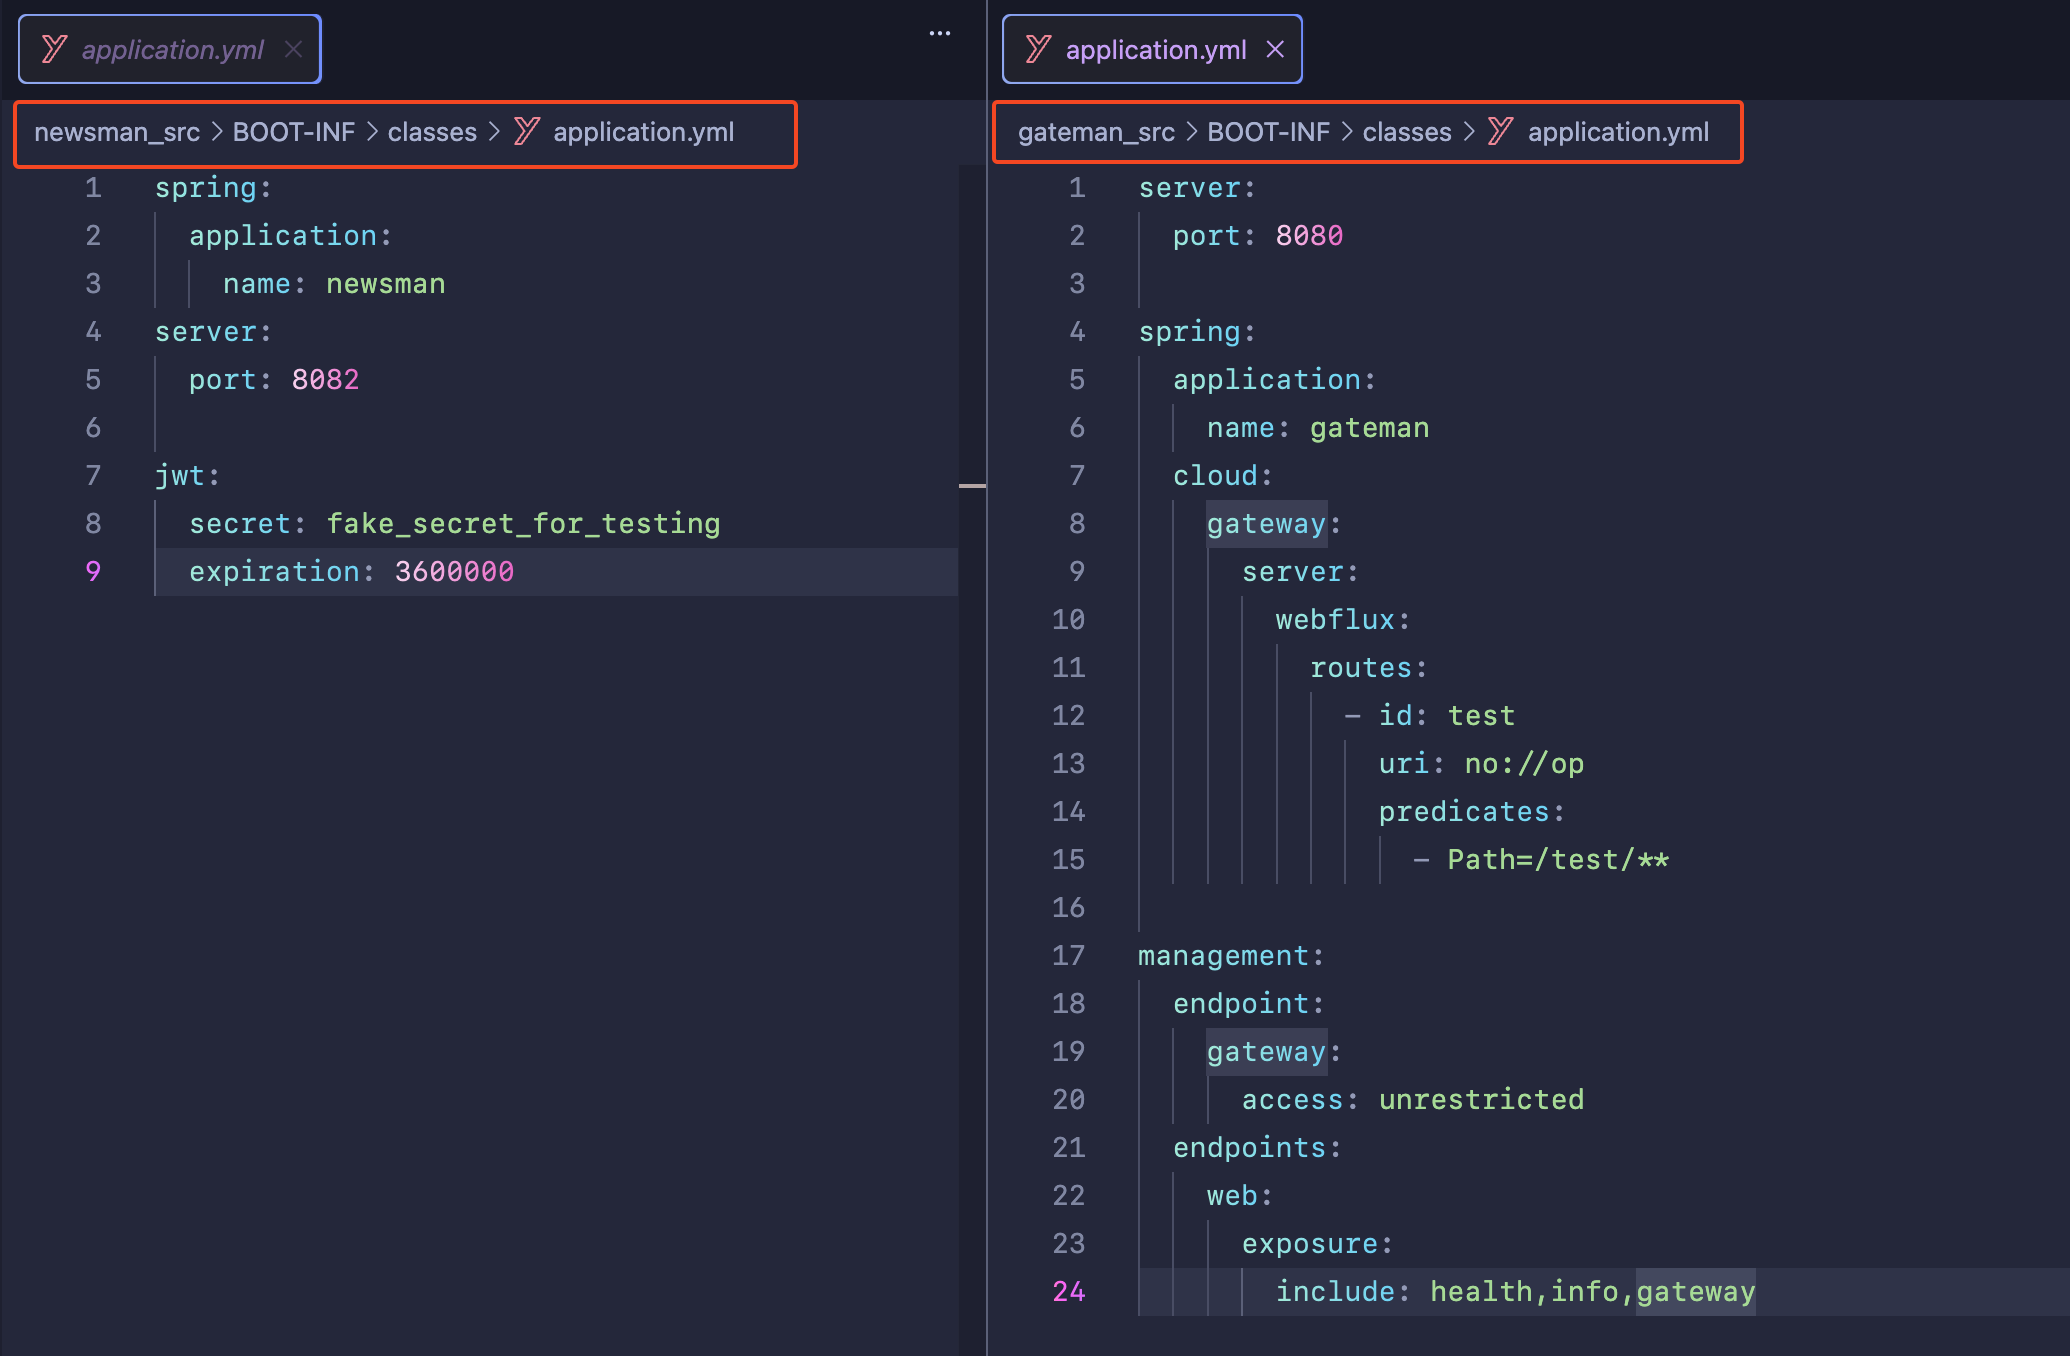Click YAML icon in newsman breadcrumb
The height and width of the screenshot is (1356, 2070).
click(527, 131)
